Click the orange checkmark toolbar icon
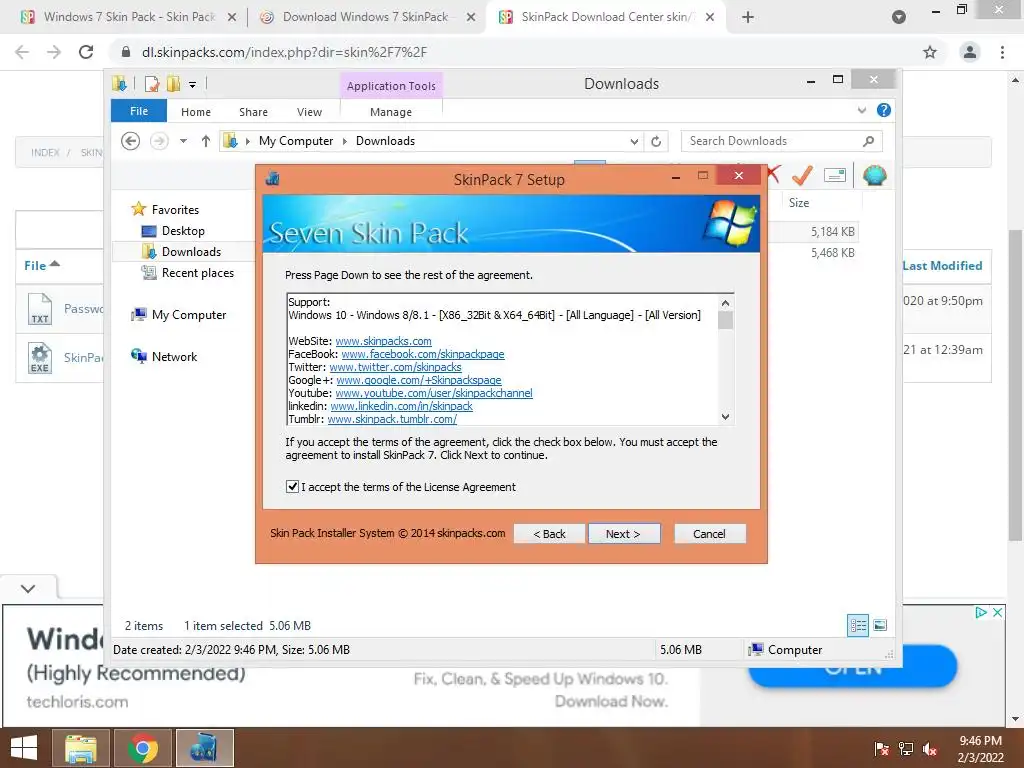 click(802, 175)
